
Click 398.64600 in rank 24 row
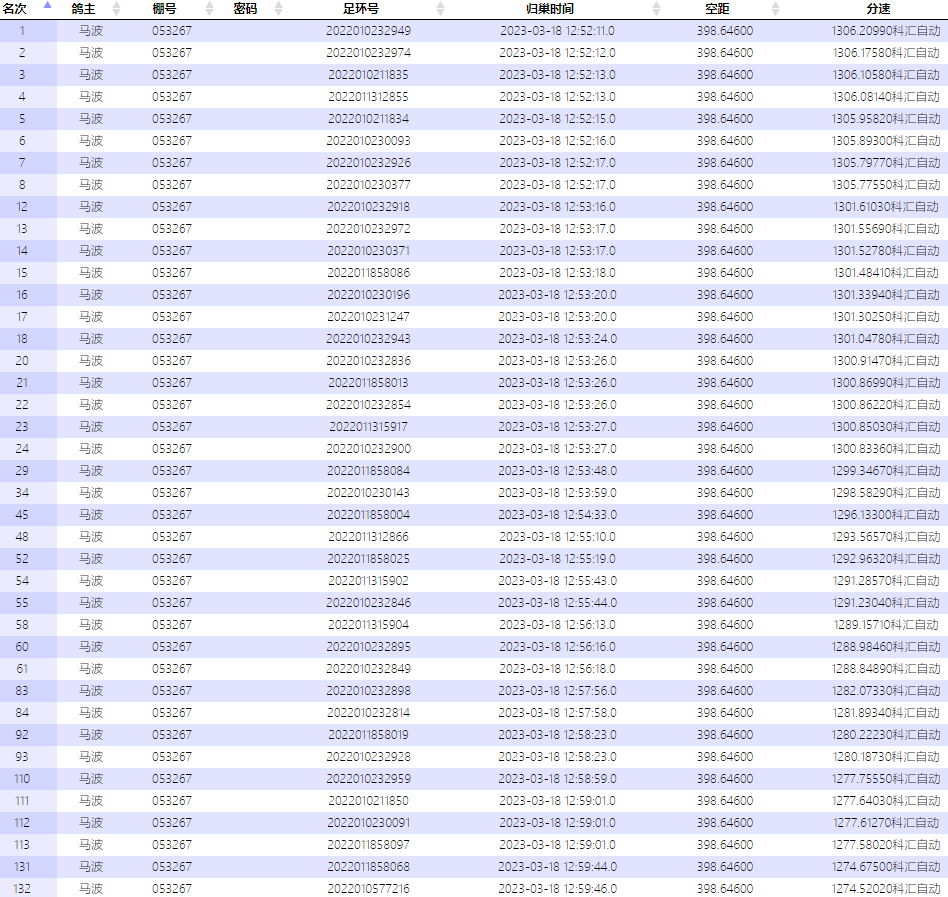(x=725, y=449)
